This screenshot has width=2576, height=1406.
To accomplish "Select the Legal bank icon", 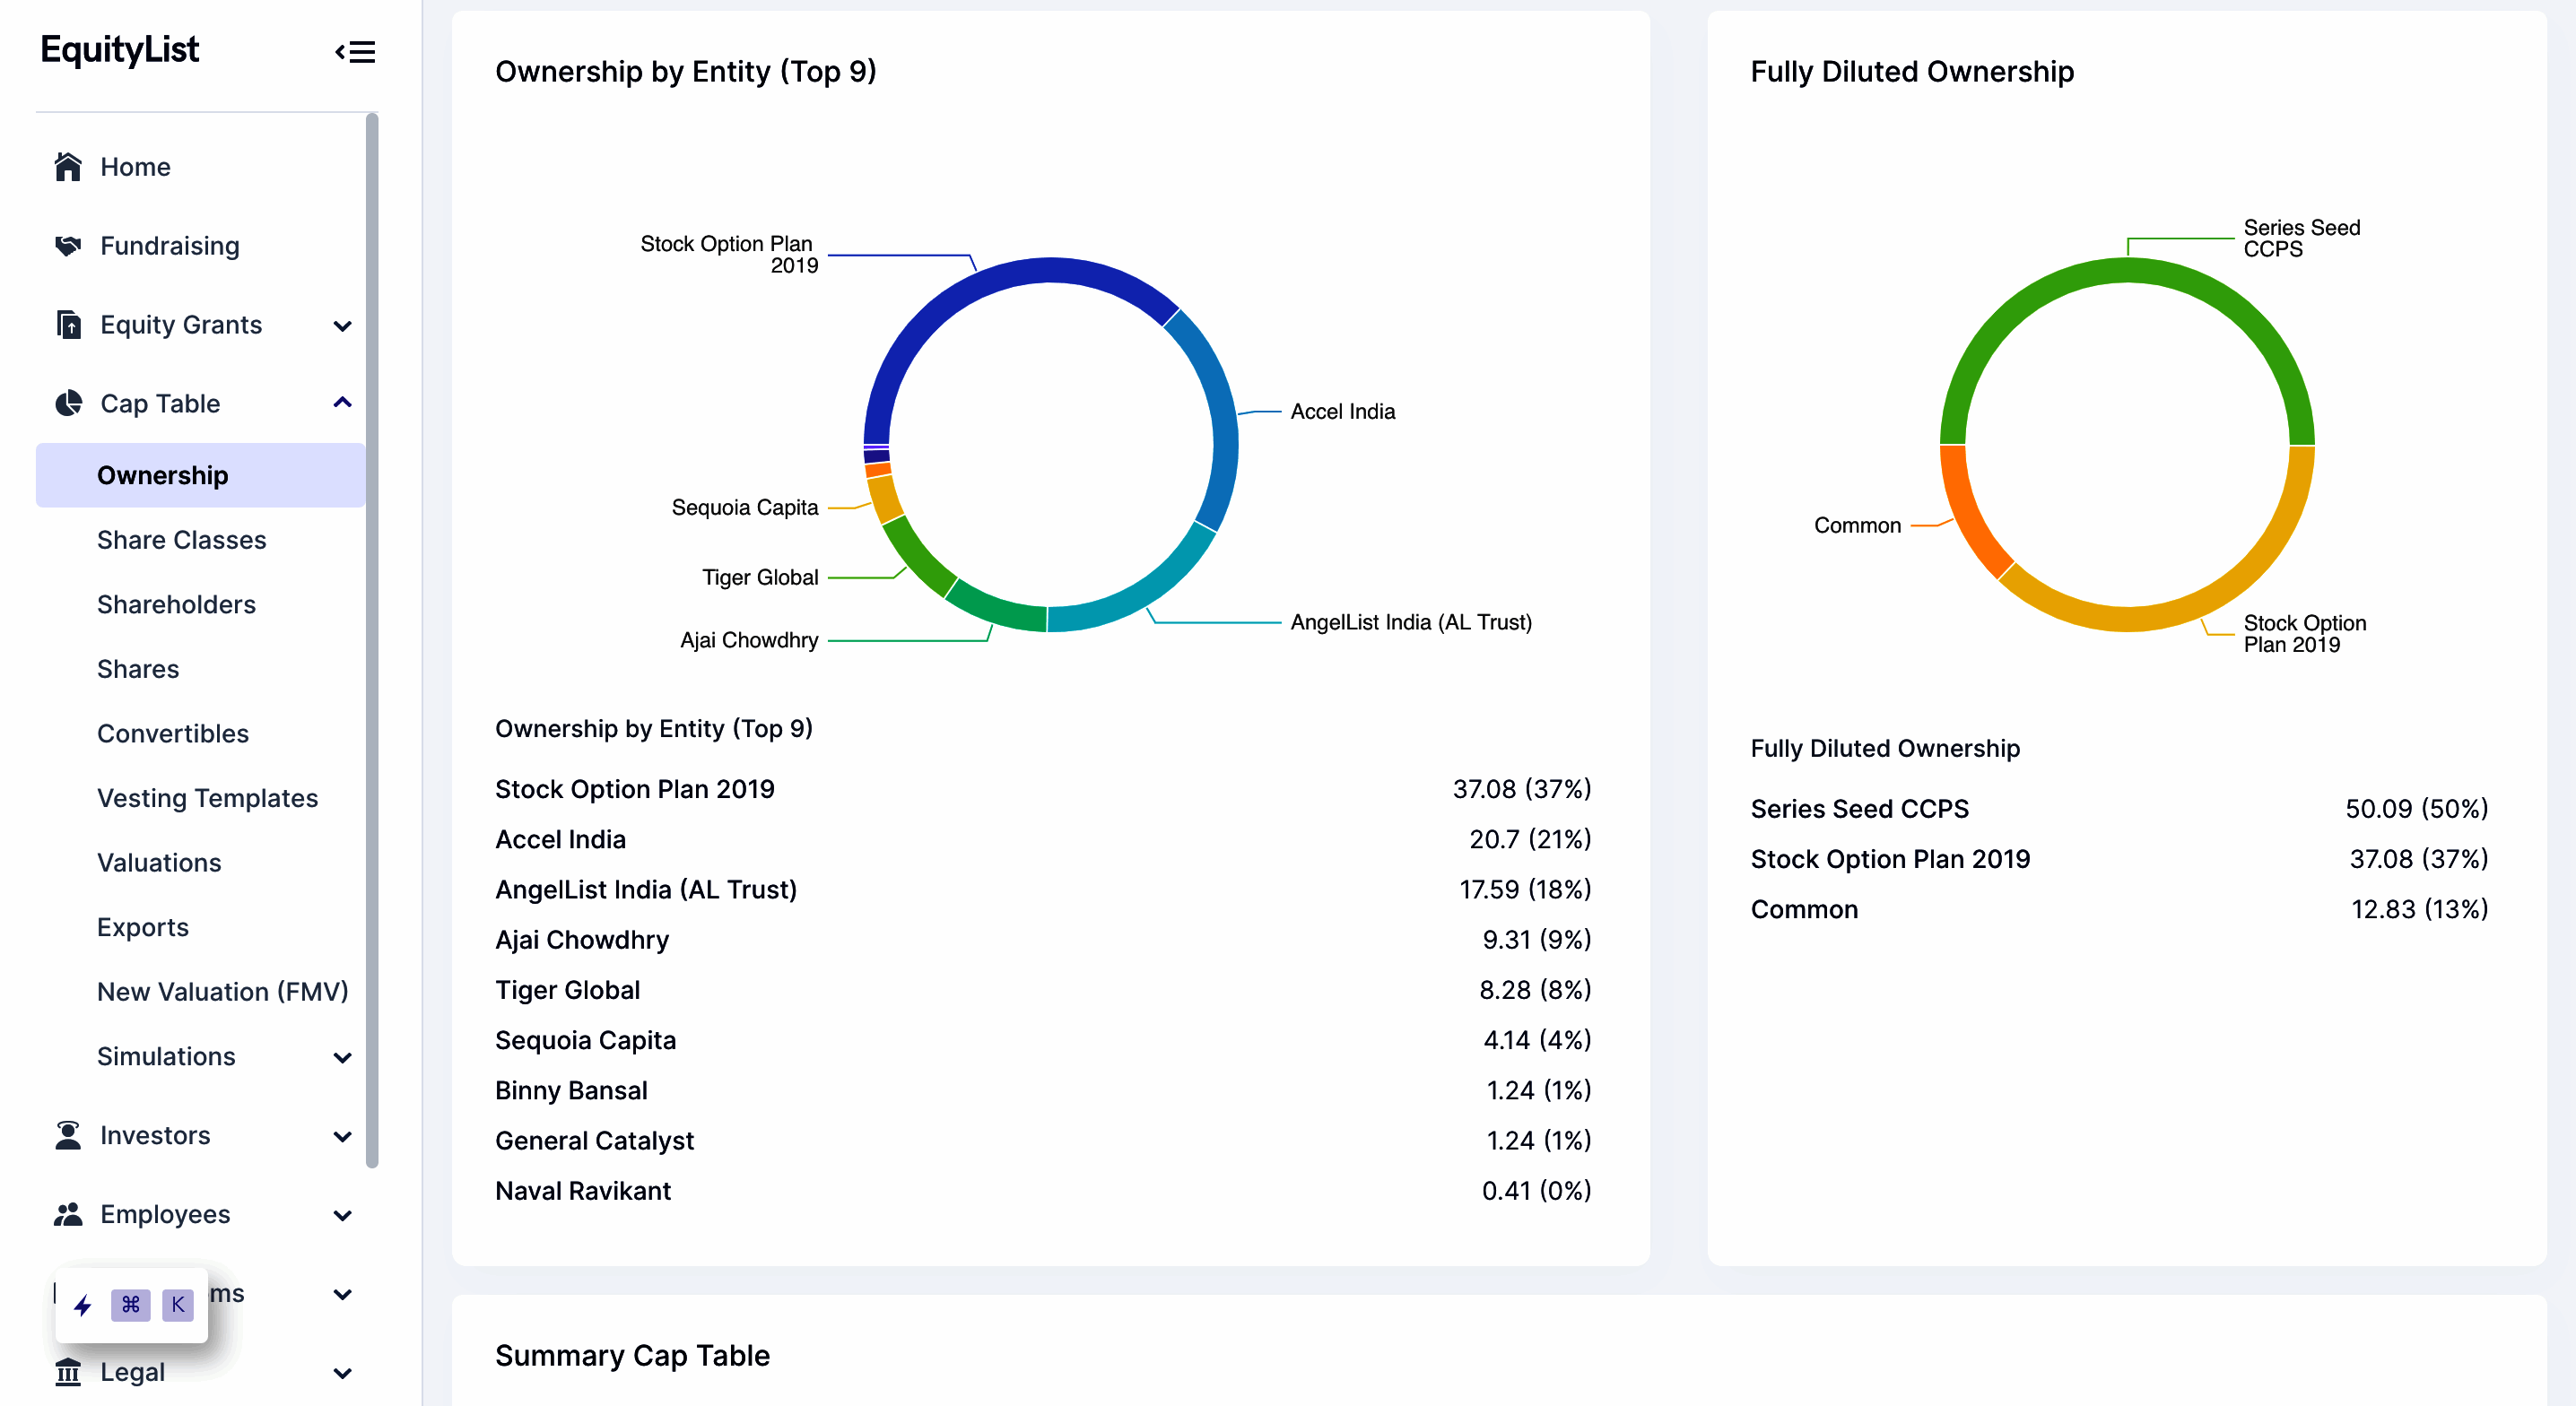I will pos(67,1371).
